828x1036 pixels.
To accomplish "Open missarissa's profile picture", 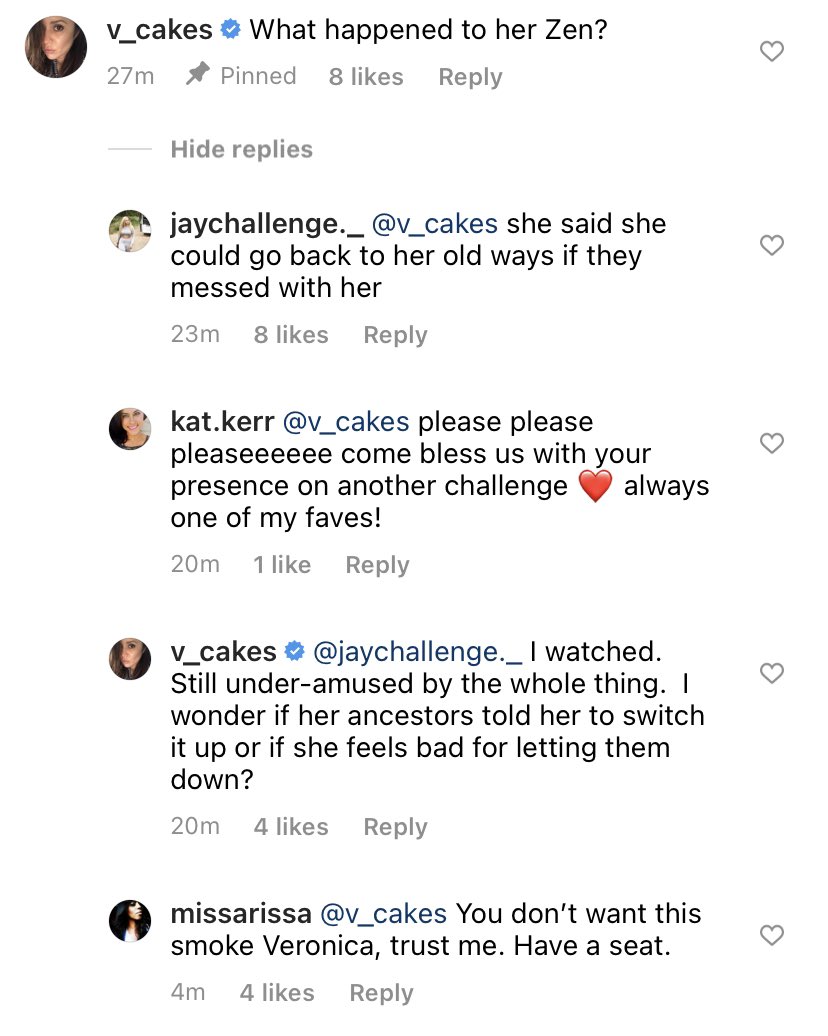I will pyautogui.click(x=130, y=920).
